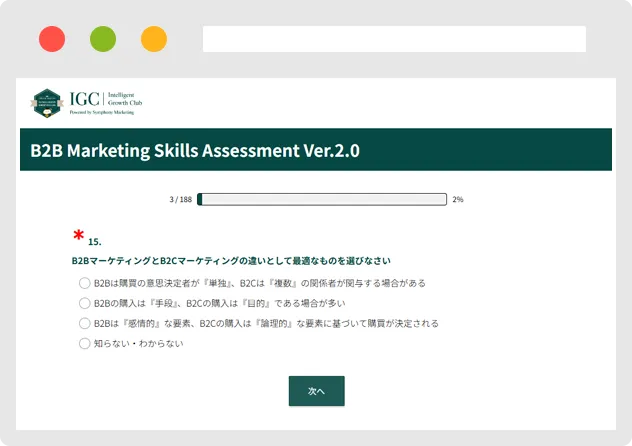Click question number 15.
Screen dimensions: 632x446
coord(95,242)
